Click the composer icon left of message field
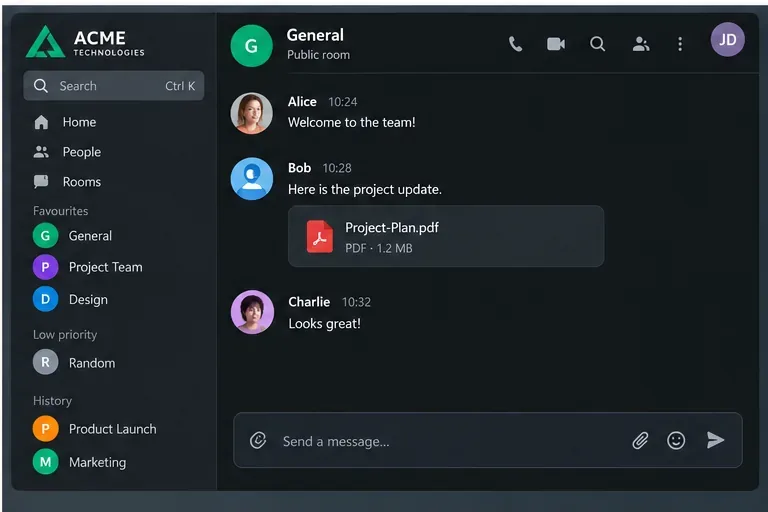Viewport: 768px width, 512px height. [x=258, y=440]
